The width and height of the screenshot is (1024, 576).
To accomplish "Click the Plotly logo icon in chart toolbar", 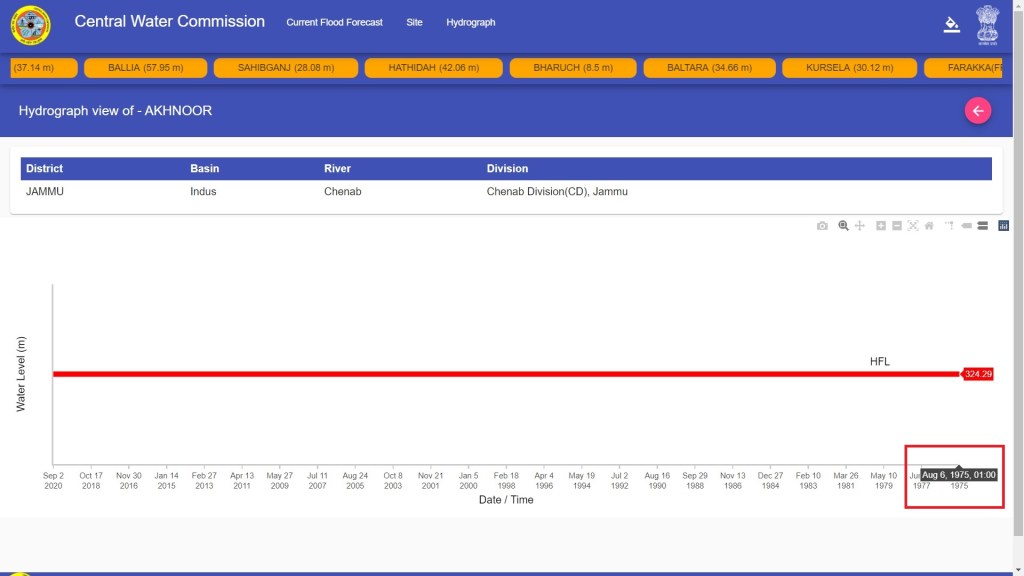I will click(1004, 226).
